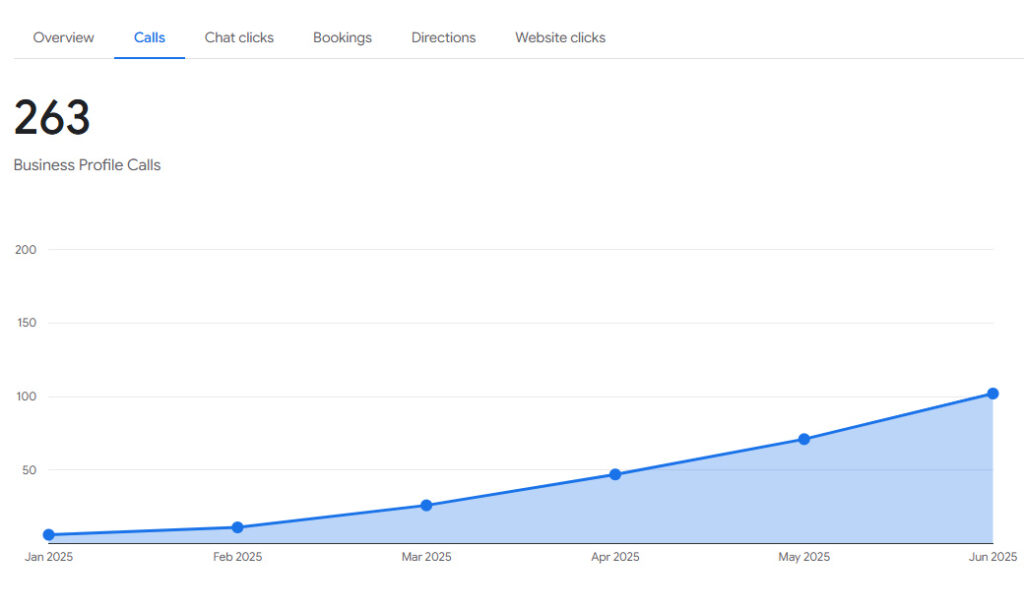The height and width of the screenshot is (610, 1024).
Task: Click the 50 y-axis label
Action: click(29, 470)
